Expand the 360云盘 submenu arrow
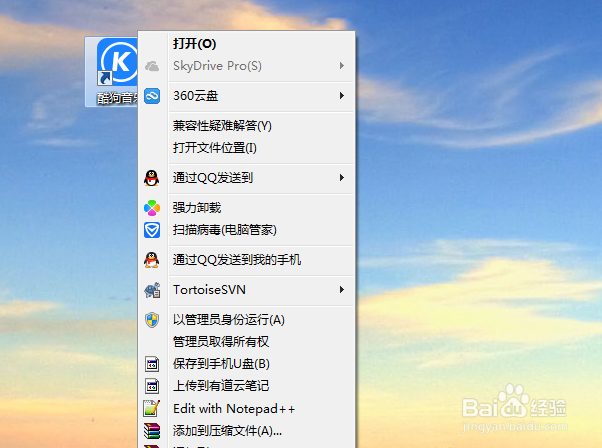This screenshot has height=448, width=602. click(x=342, y=96)
